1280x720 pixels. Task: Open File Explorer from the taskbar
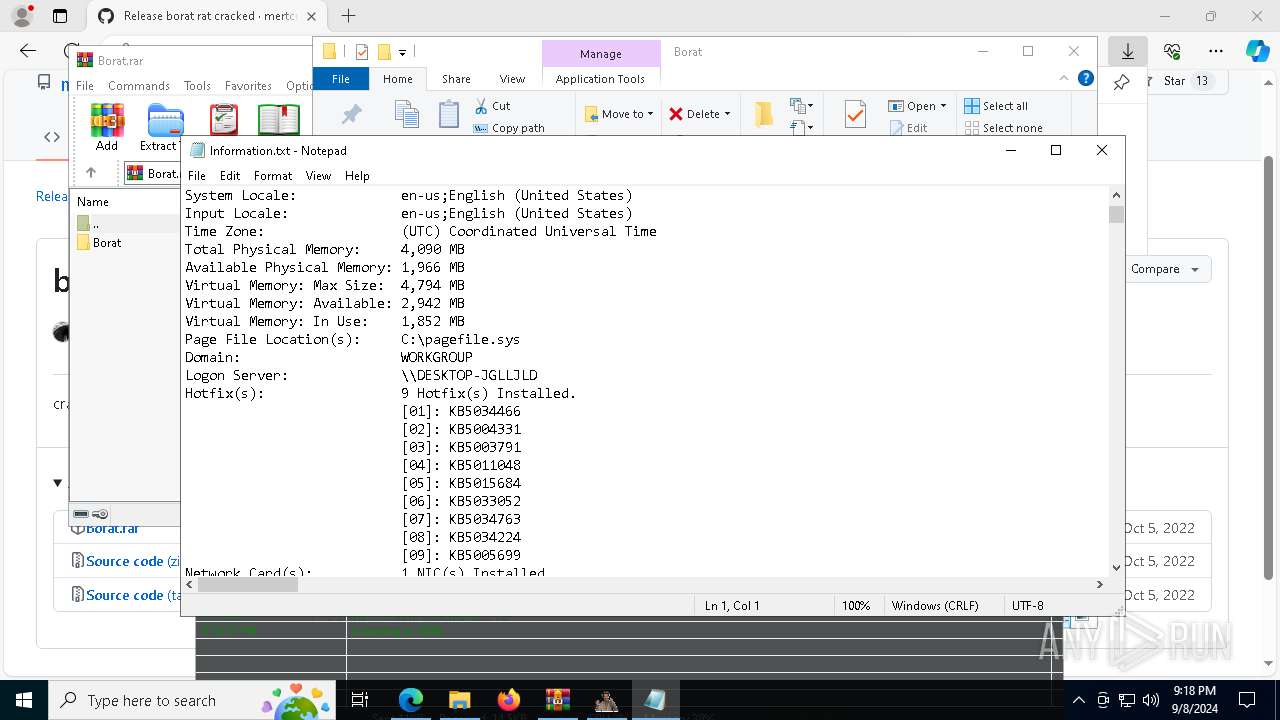tap(459, 700)
